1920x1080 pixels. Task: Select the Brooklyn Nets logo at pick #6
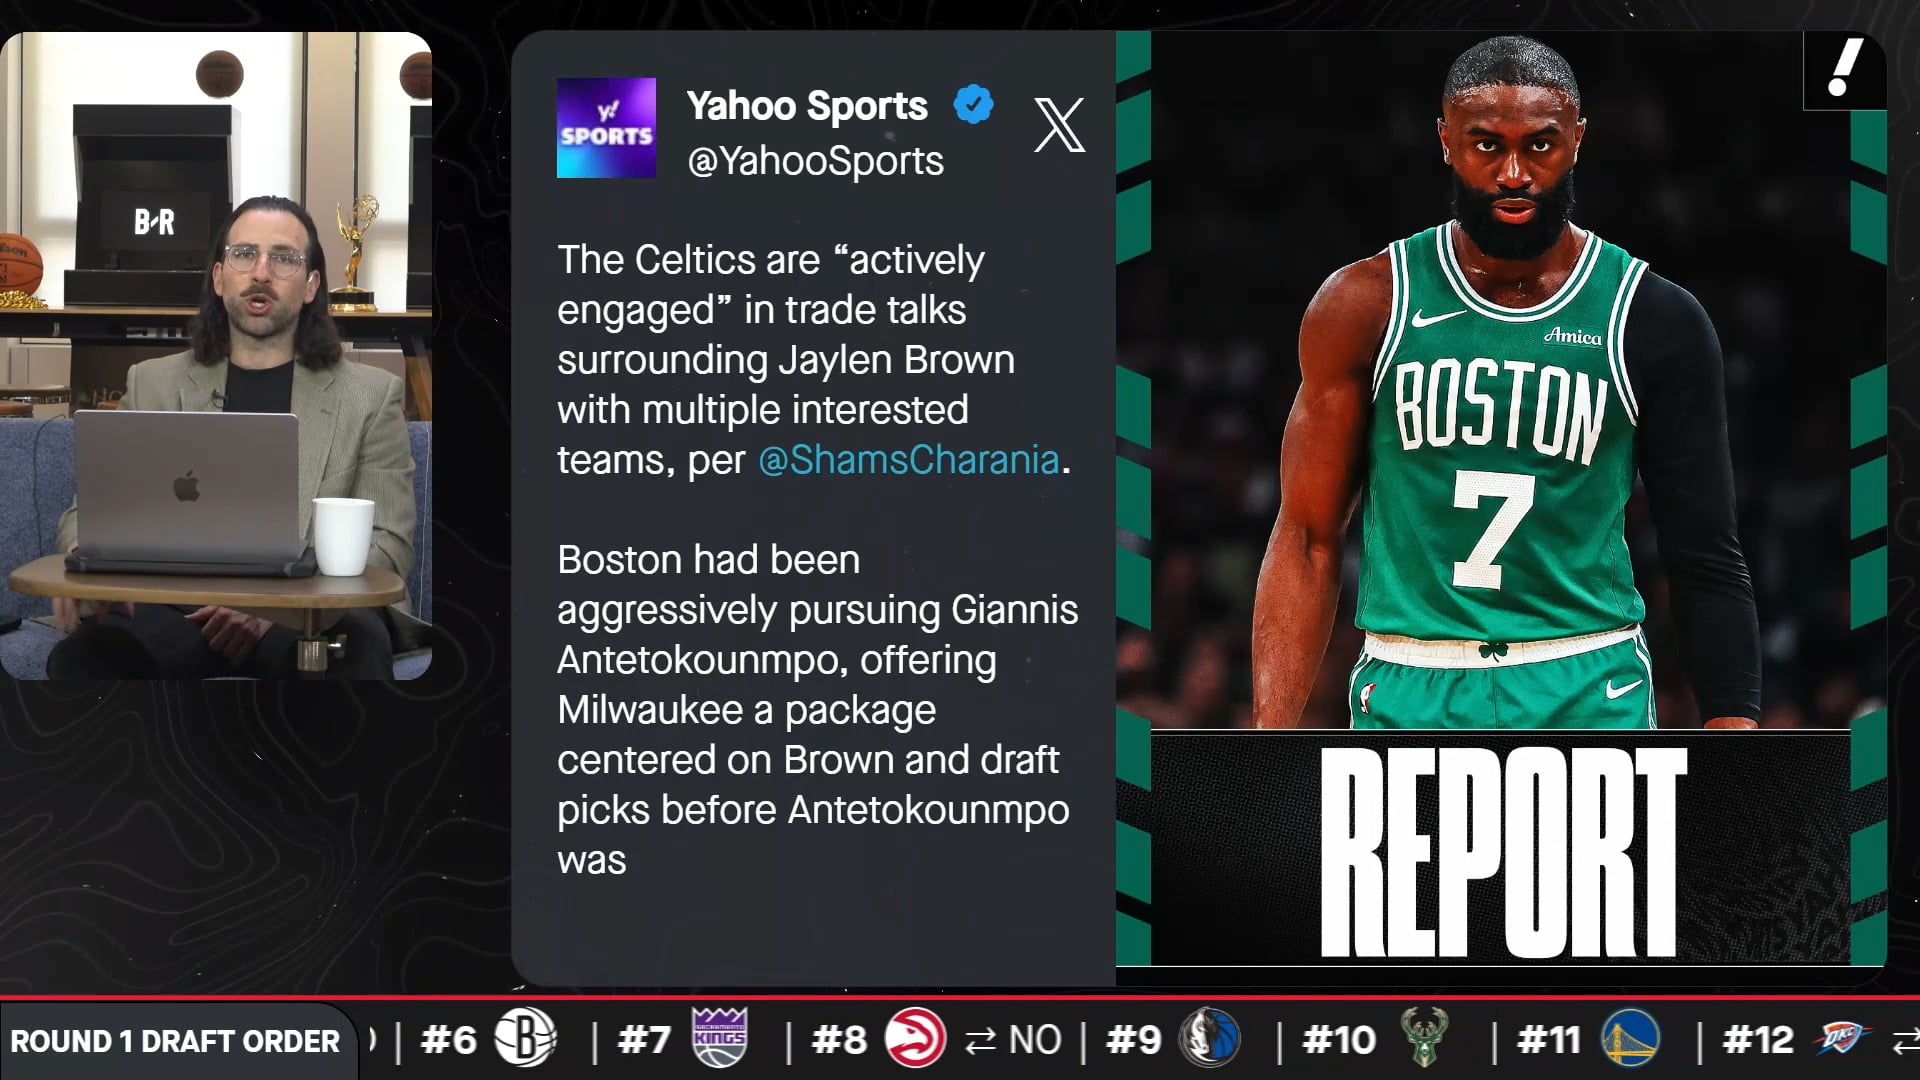525,1039
